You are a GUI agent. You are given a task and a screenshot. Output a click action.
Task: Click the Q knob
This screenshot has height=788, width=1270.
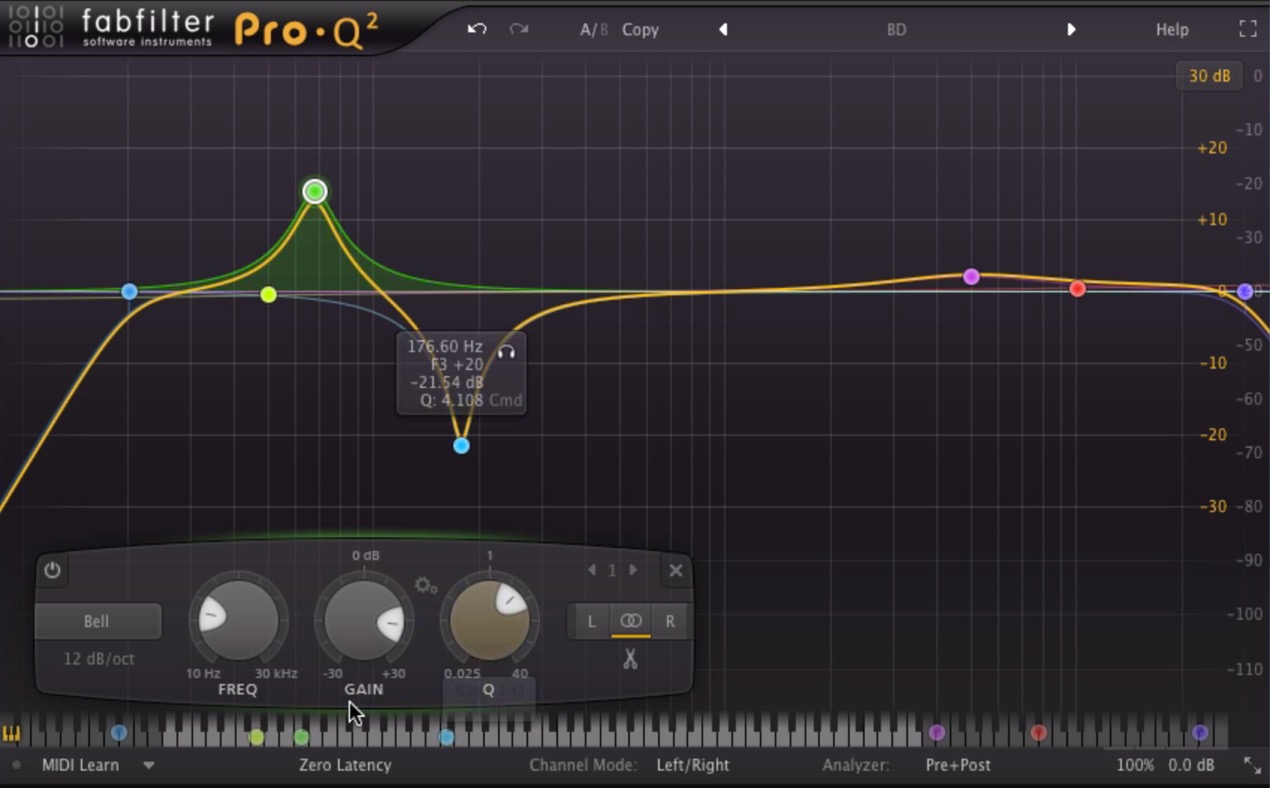[489, 620]
